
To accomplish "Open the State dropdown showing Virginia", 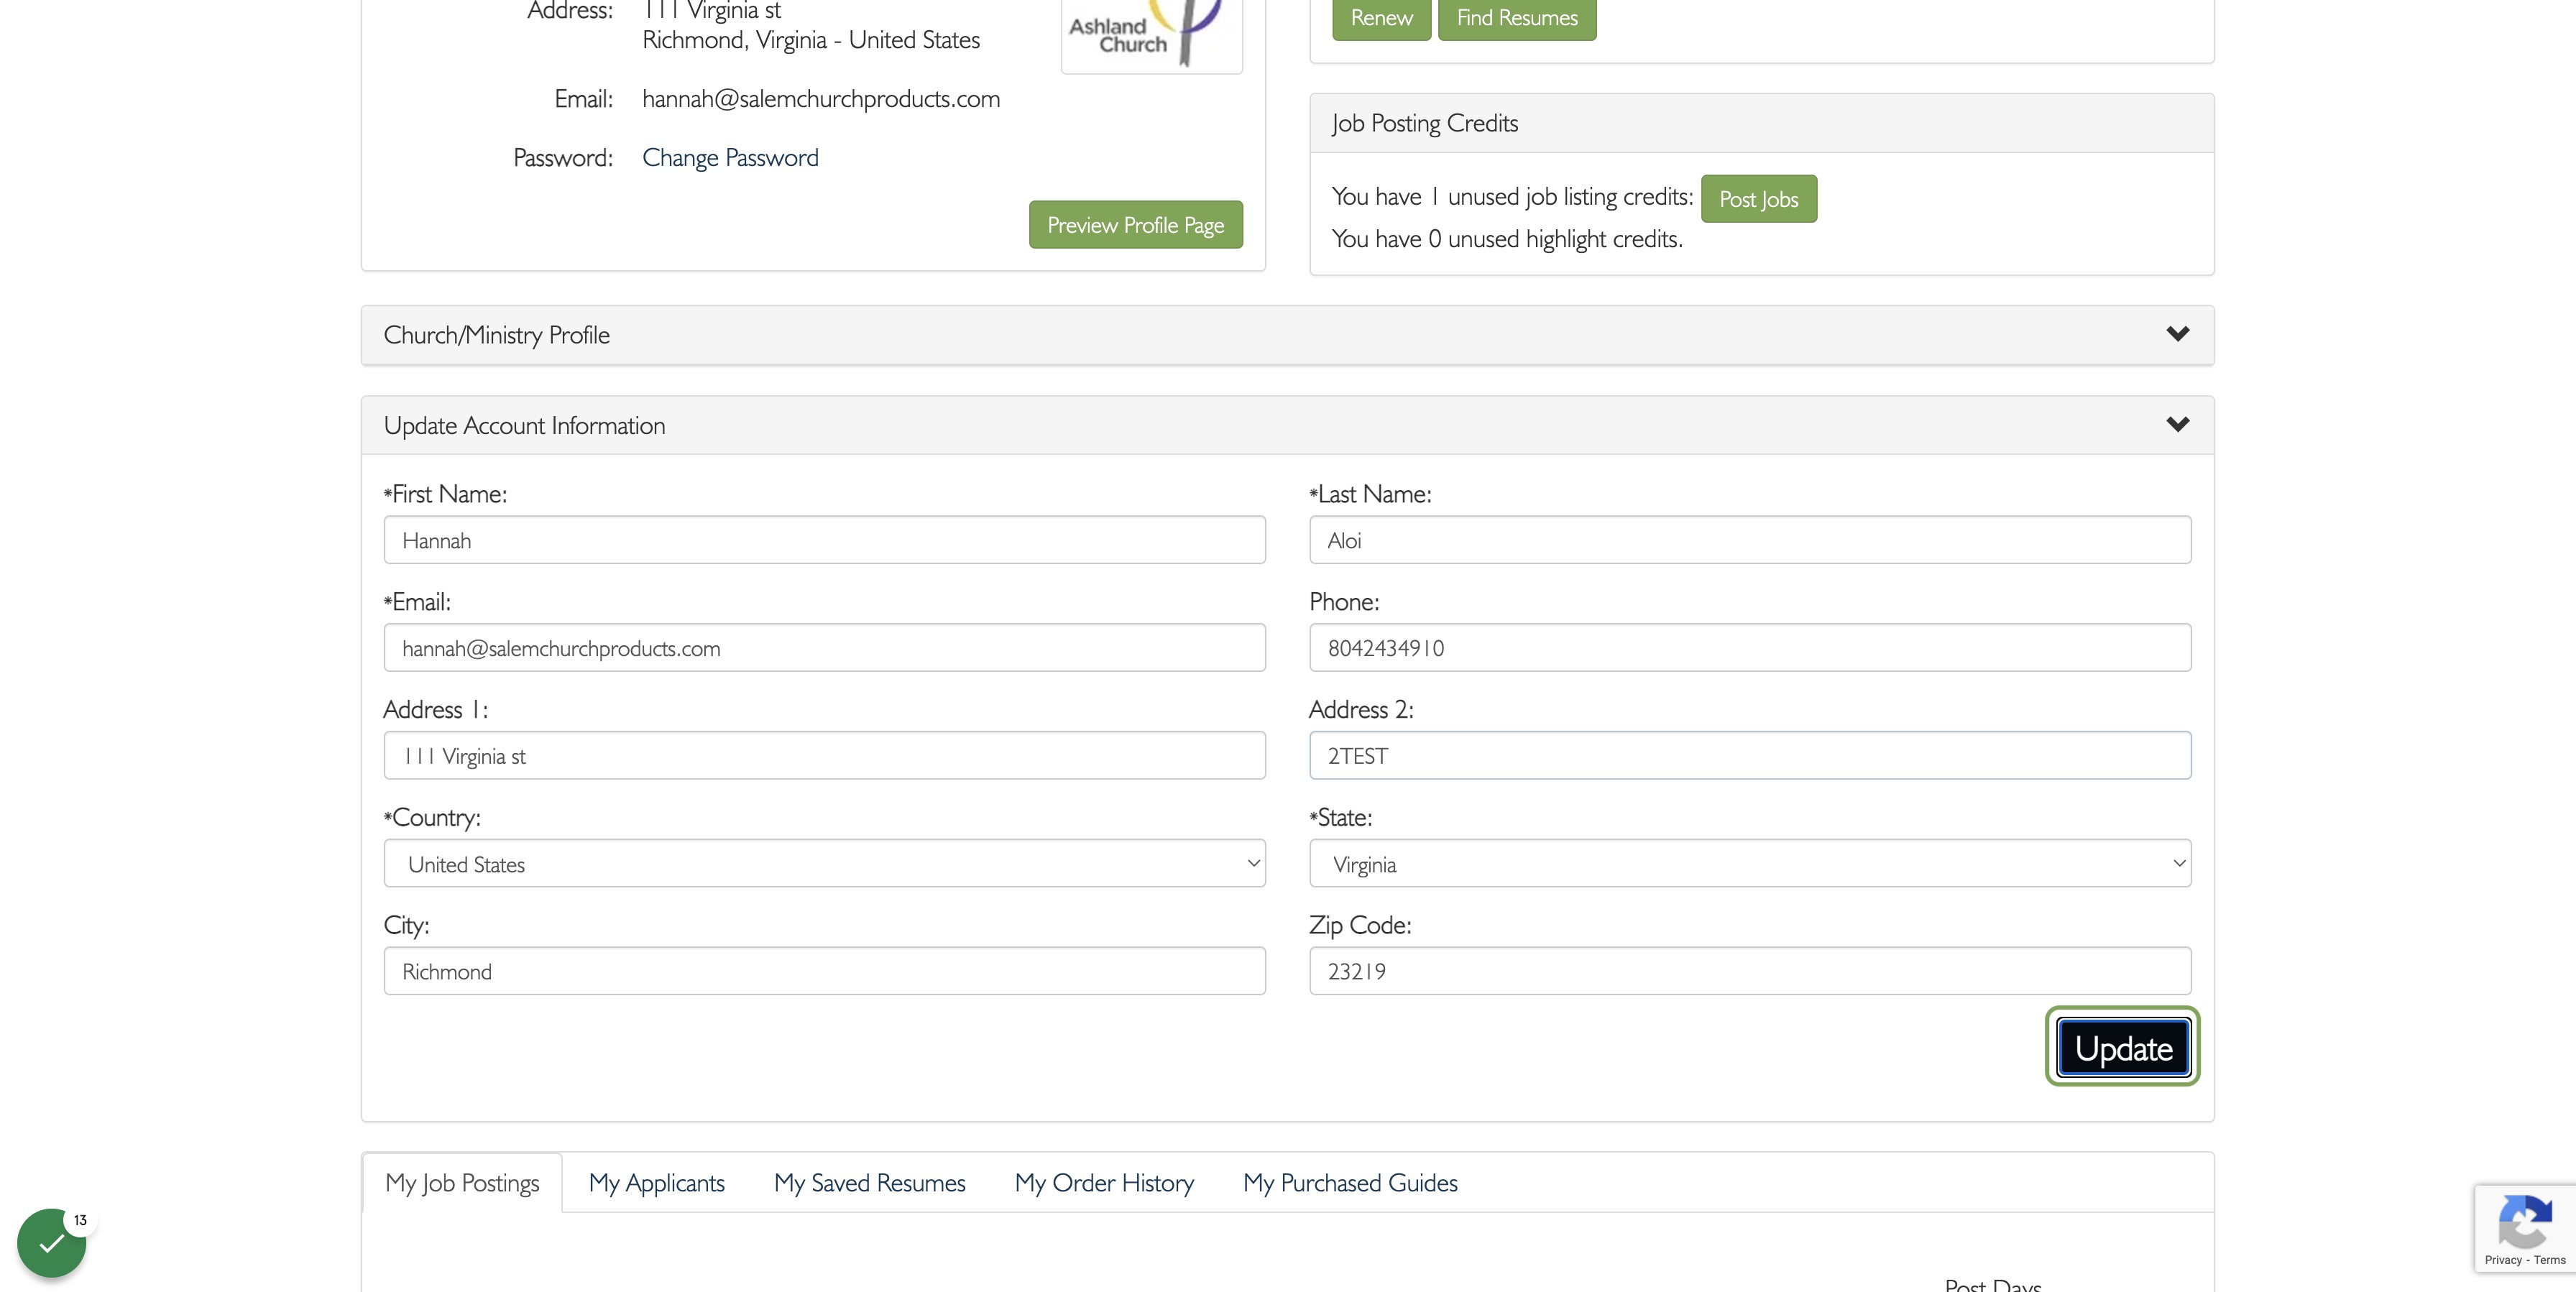I will [x=1750, y=863].
